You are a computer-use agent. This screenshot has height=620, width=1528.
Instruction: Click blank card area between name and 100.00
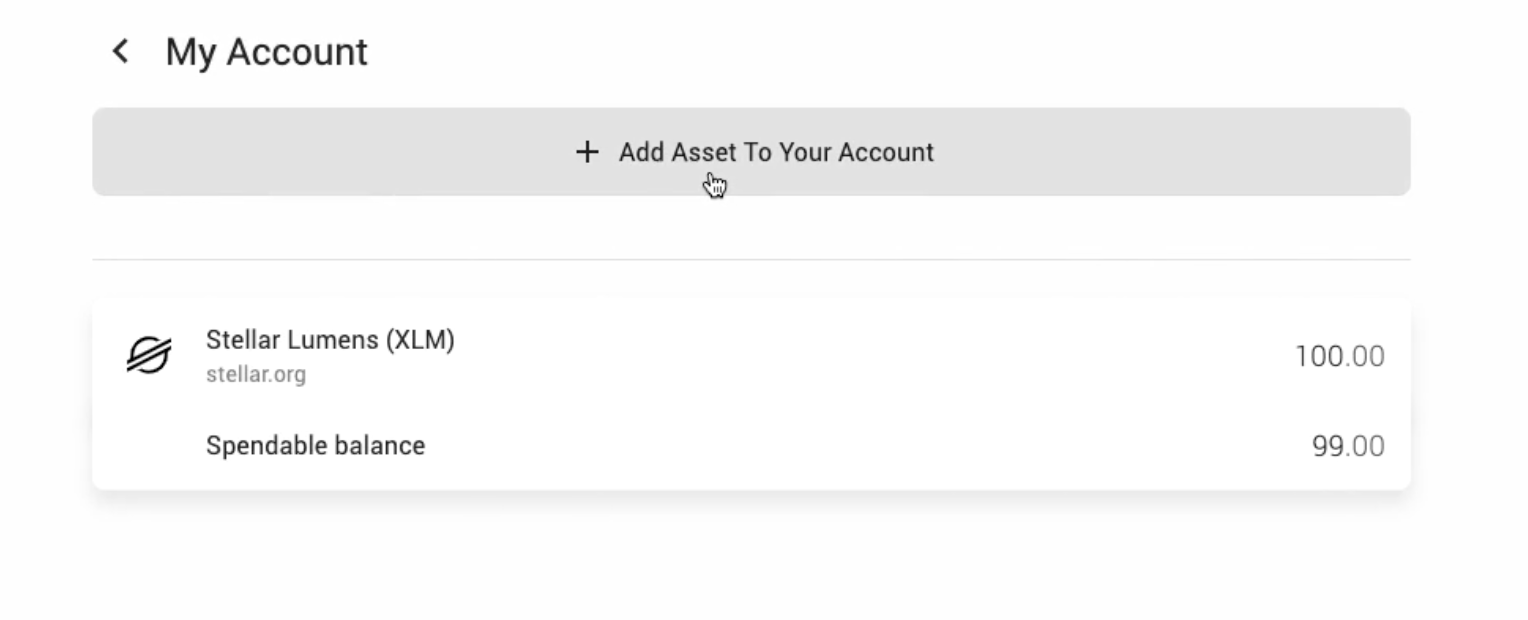tap(870, 356)
